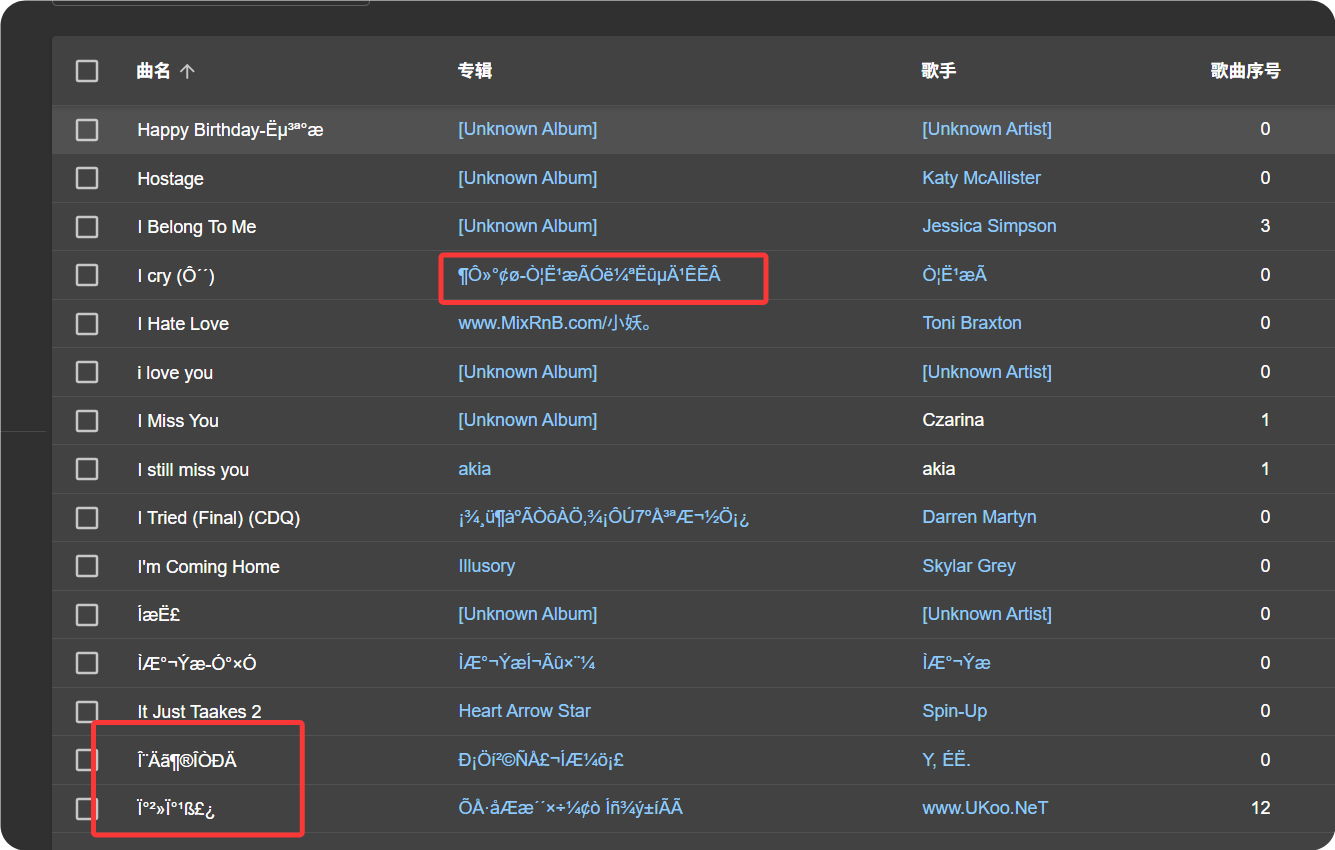
Task: Open the Skylar Grey artist link
Action: [x=968, y=566]
